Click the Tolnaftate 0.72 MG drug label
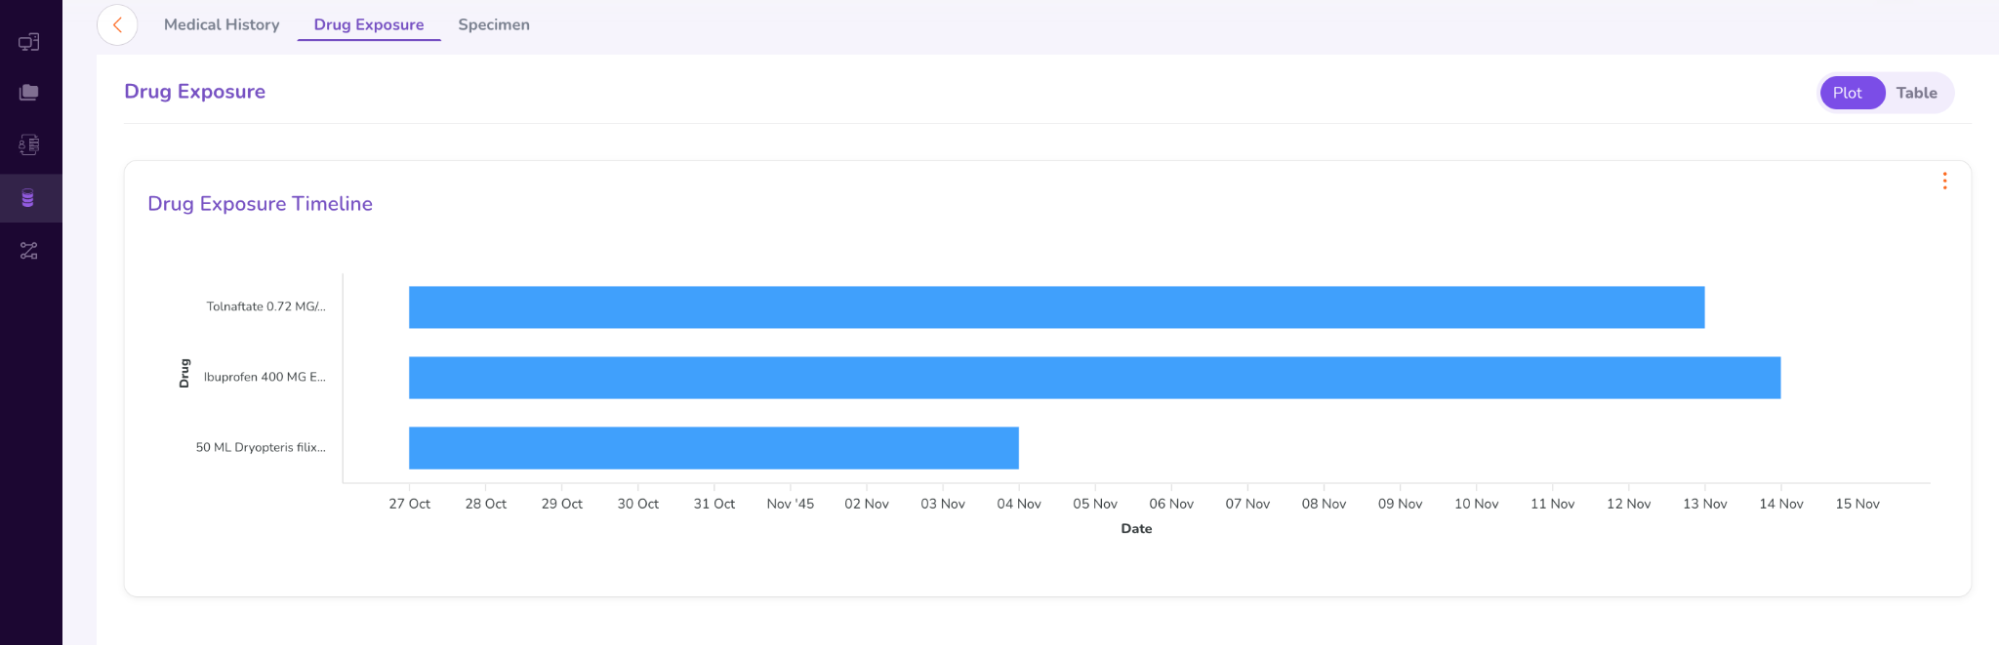Image resolution: width=1999 pixels, height=646 pixels. pyautogui.click(x=265, y=307)
